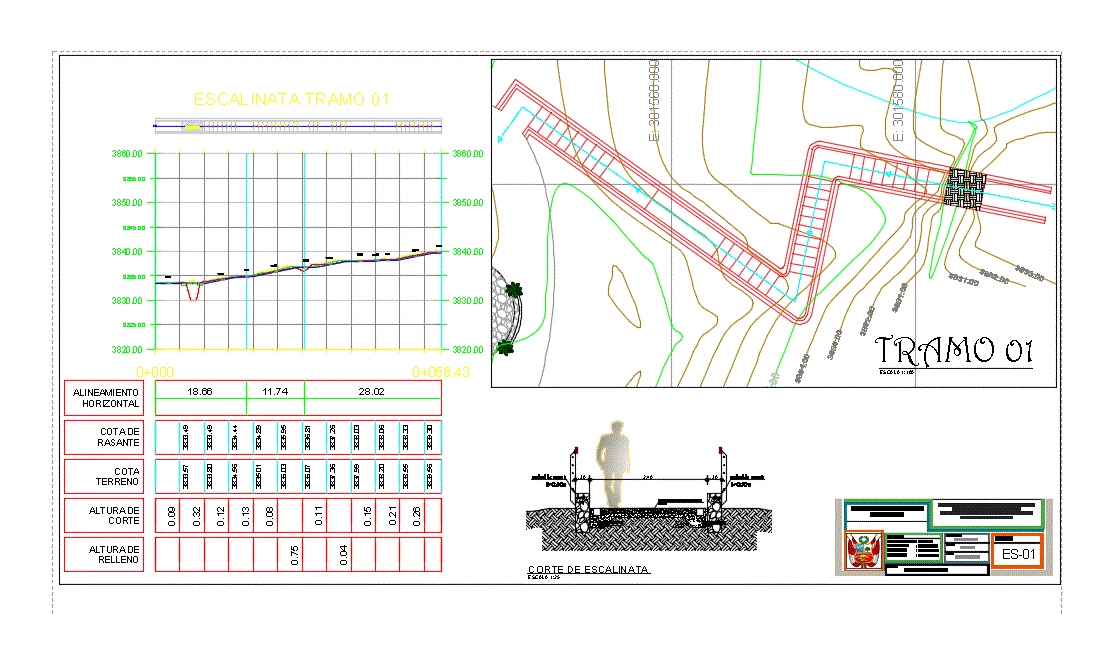This screenshot has width=1113, height=664.
Task: Click the TRAMO 01 plan view title
Action: (953, 351)
